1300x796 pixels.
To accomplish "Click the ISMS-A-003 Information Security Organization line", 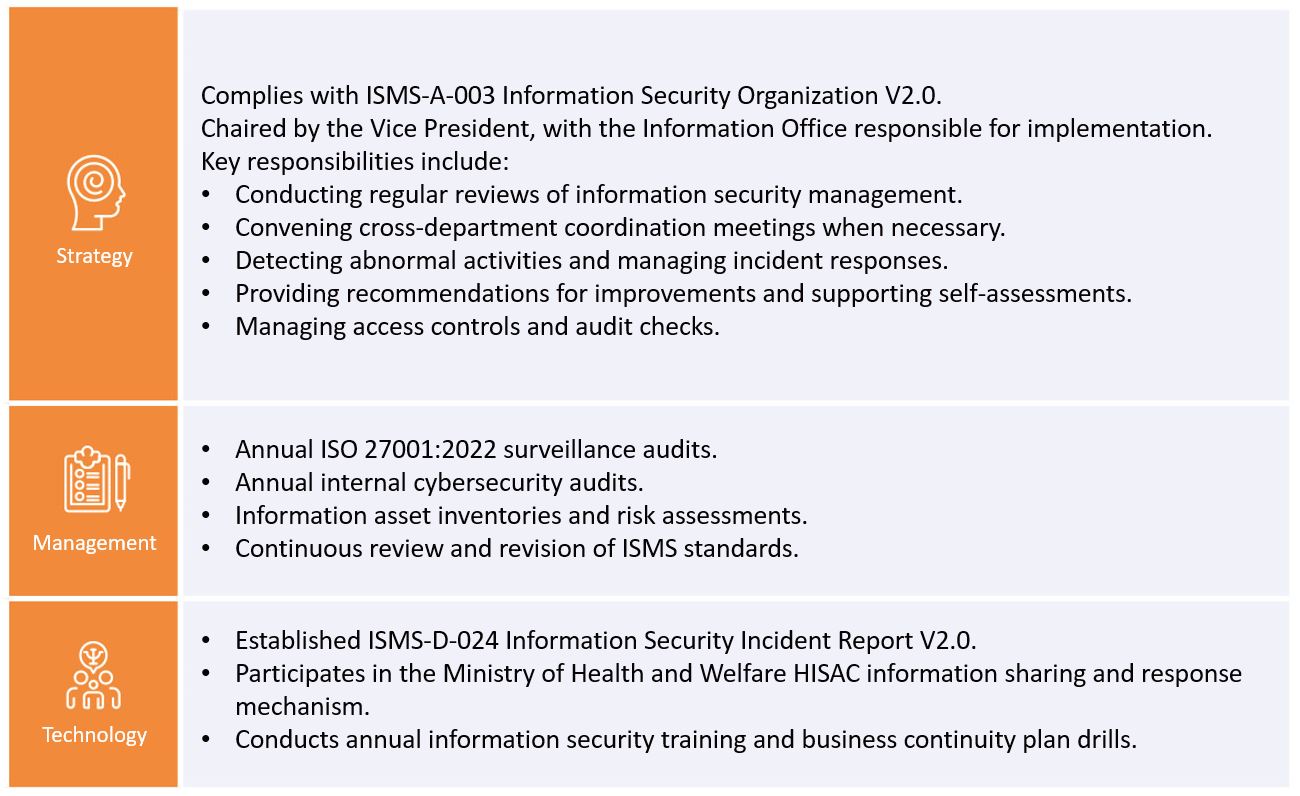I will (x=571, y=96).
